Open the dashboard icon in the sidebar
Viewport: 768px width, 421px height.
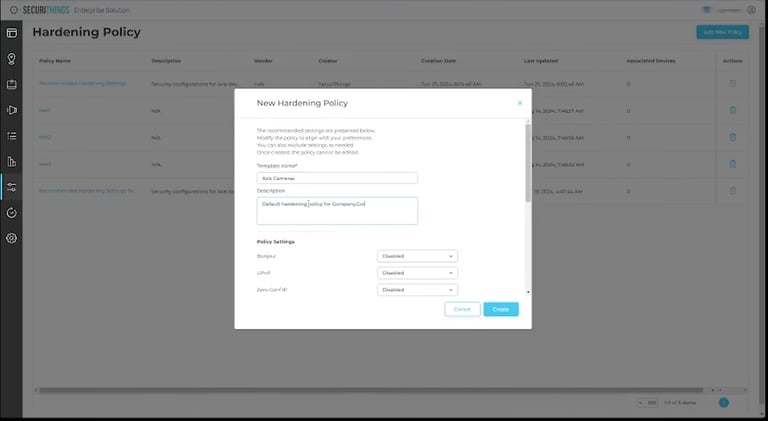click(x=11, y=33)
